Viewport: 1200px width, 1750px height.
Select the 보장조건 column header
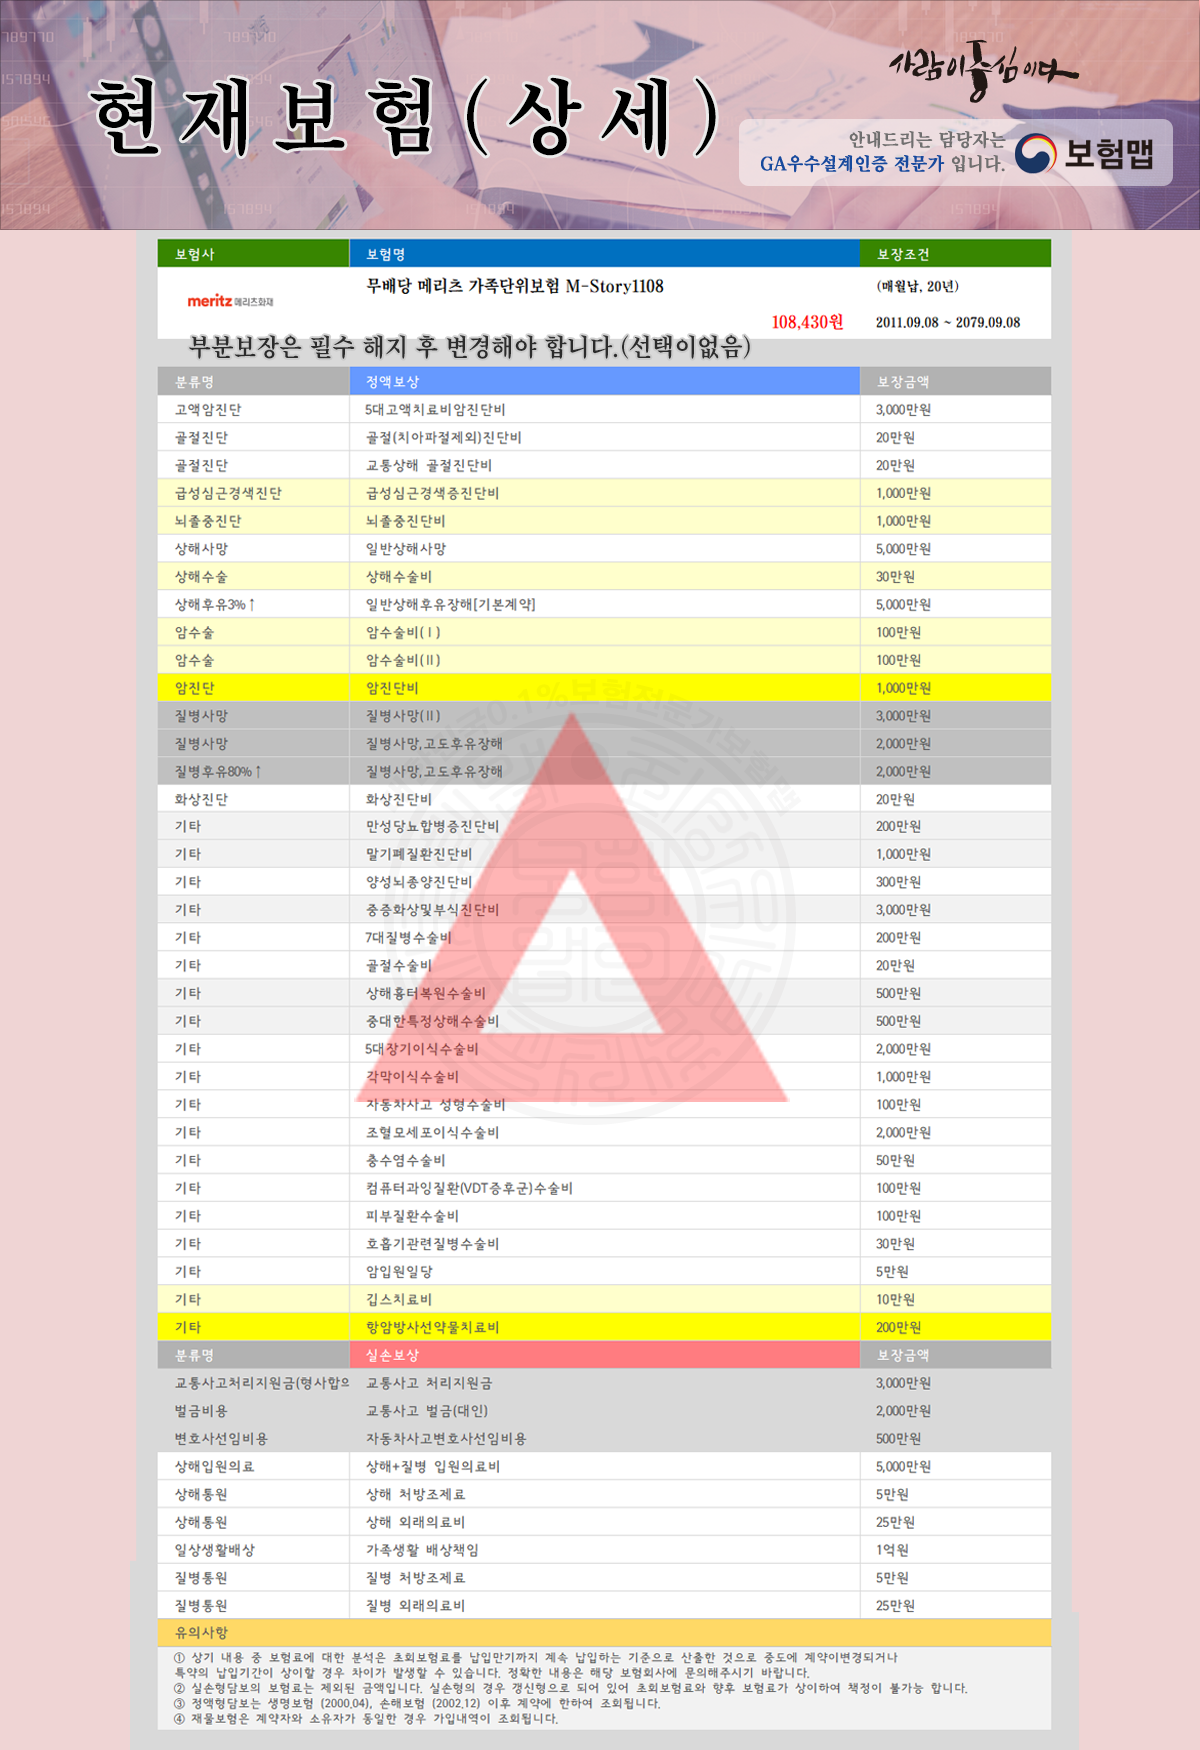point(955,254)
